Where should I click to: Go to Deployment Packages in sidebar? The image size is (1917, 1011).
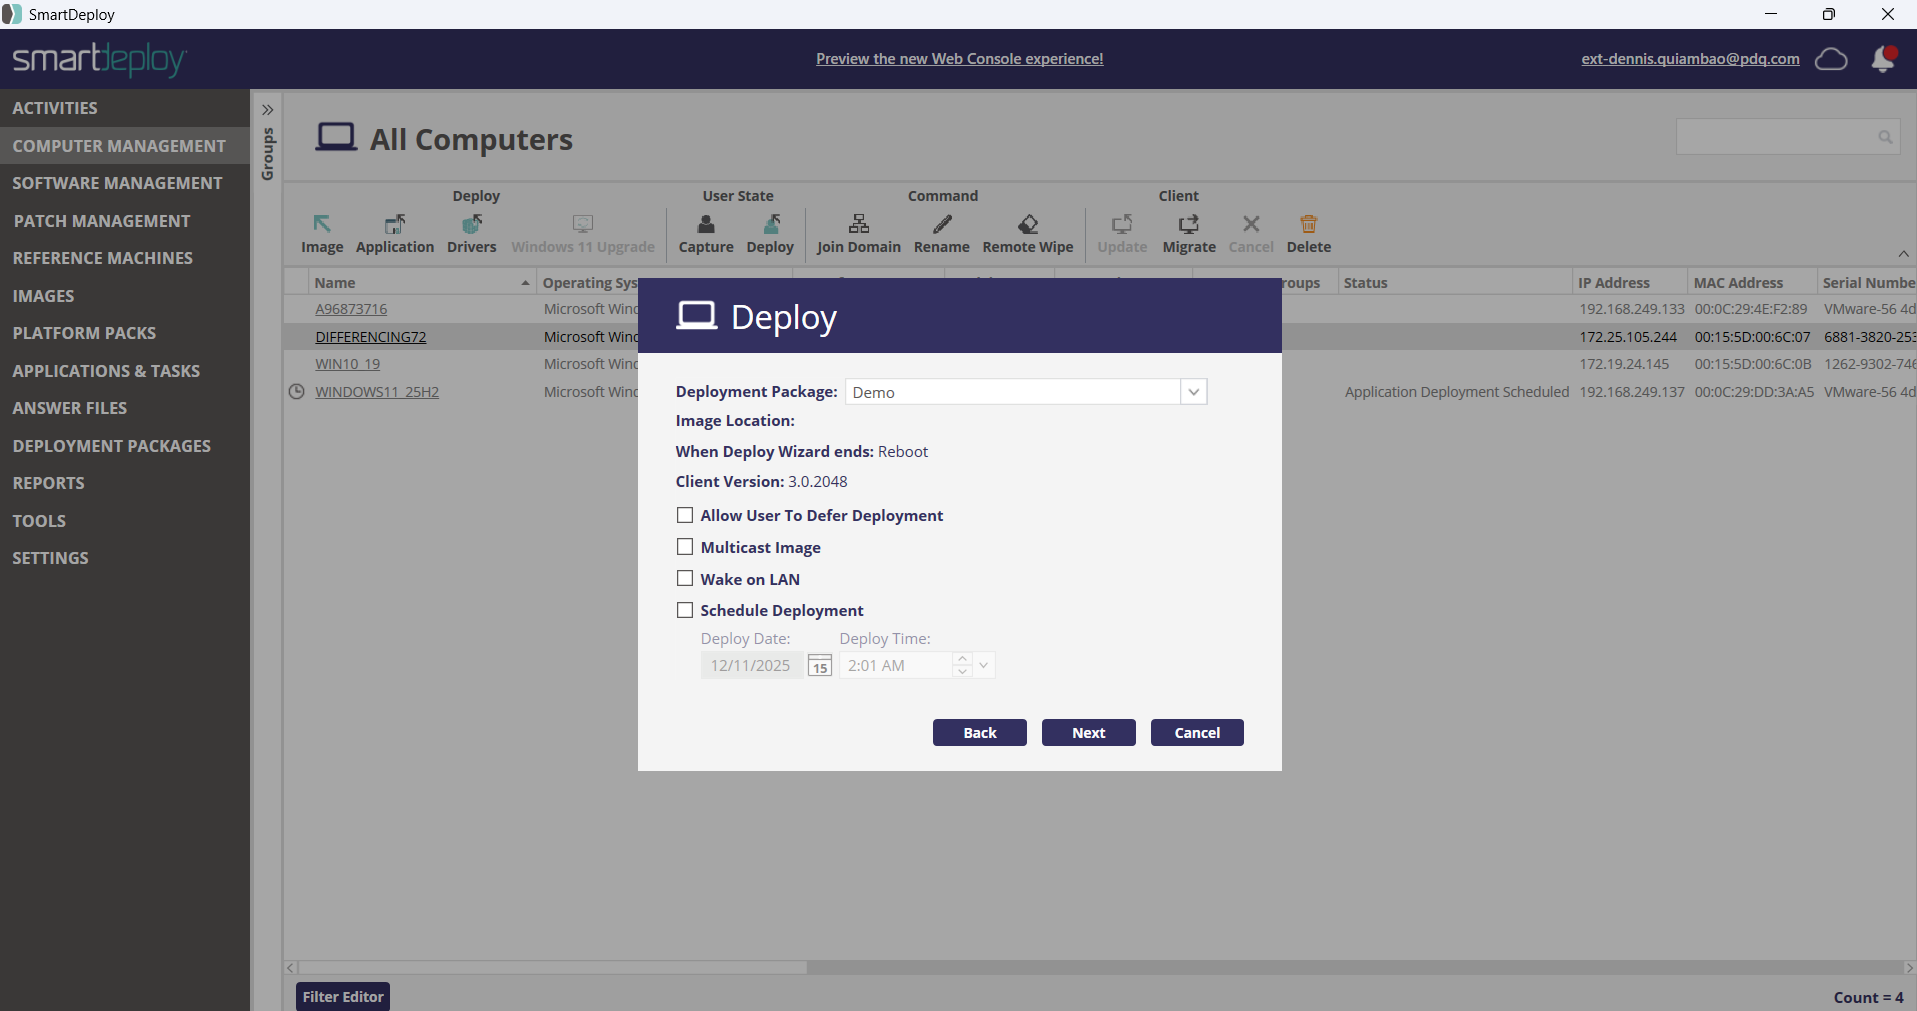coord(112,446)
